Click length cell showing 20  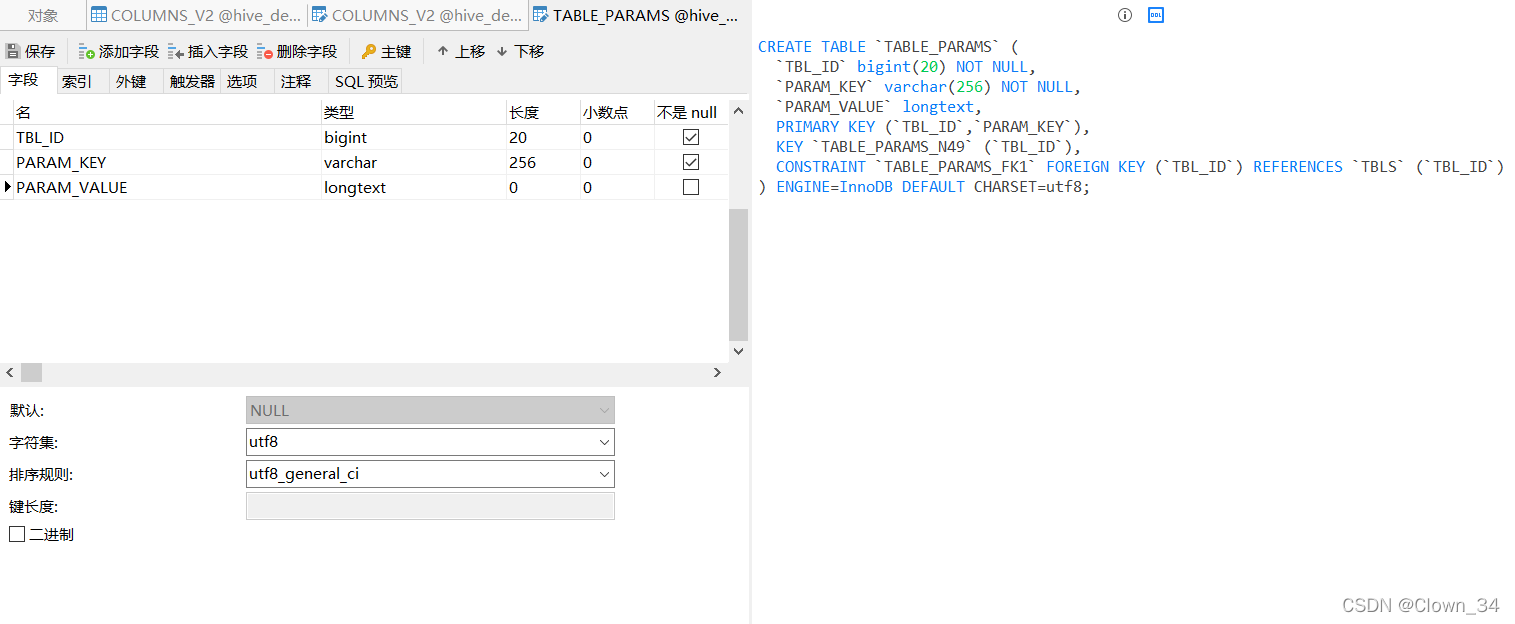[x=543, y=137]
